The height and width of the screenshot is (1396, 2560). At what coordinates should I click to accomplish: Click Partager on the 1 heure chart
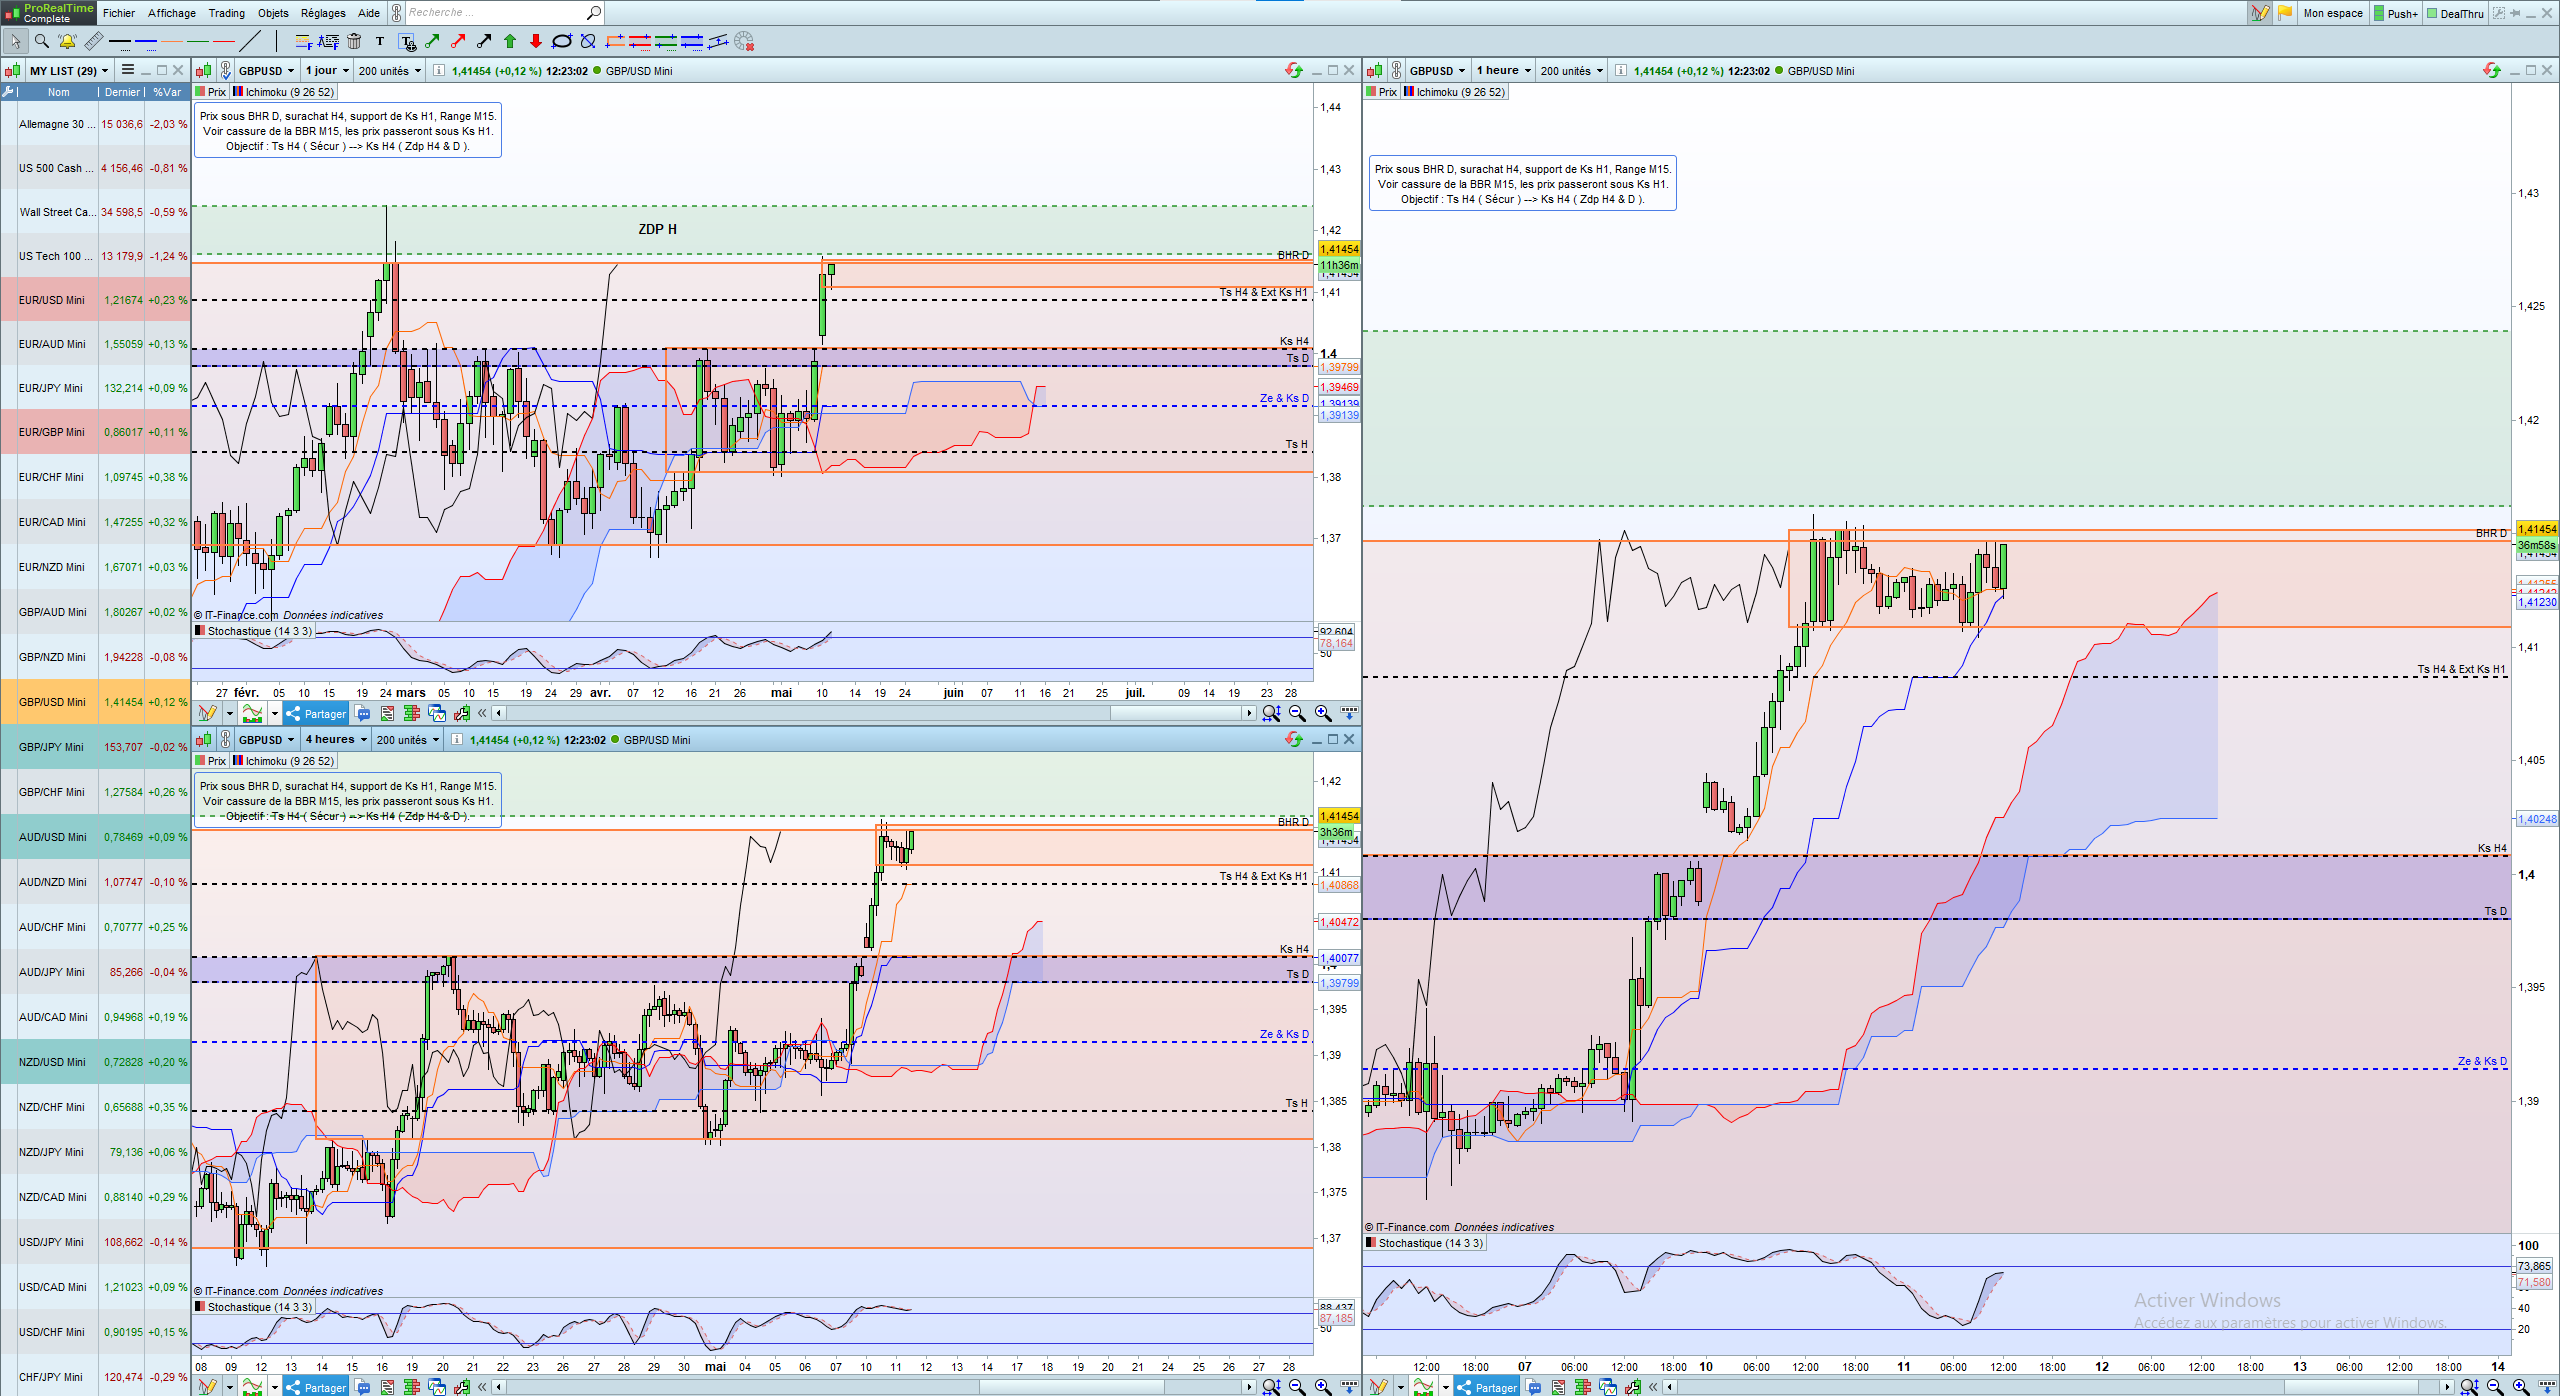[1487, 1387]
